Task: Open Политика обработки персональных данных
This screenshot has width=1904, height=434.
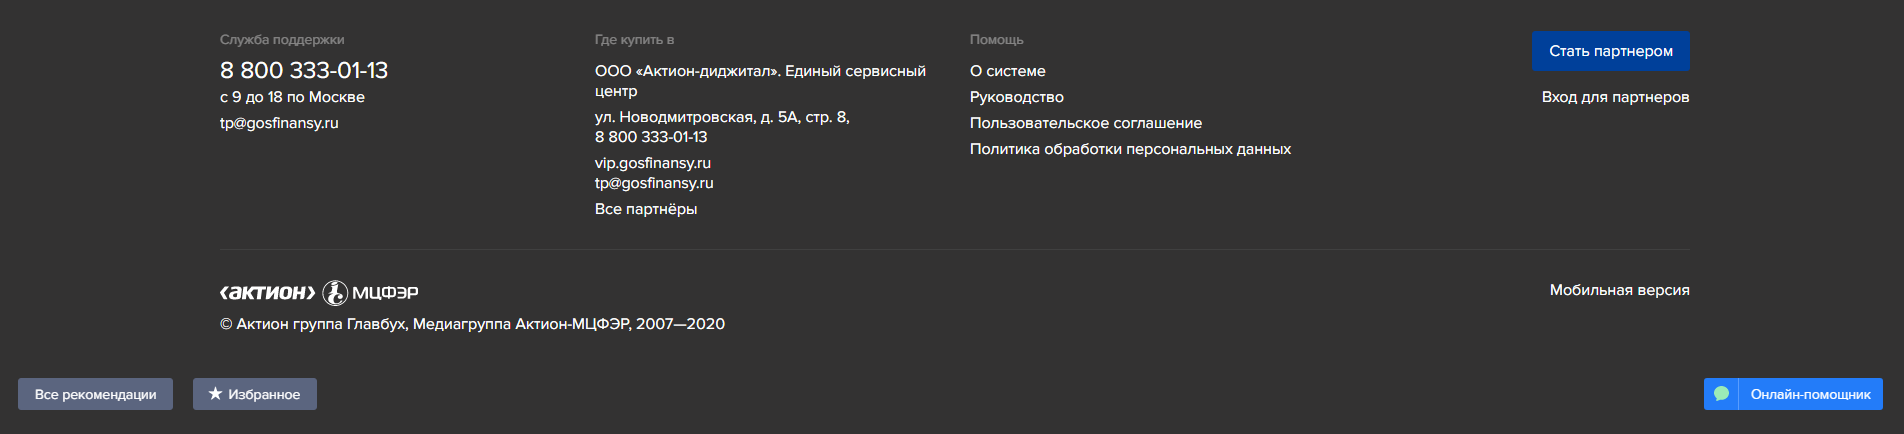Action: click(1130, 149)
